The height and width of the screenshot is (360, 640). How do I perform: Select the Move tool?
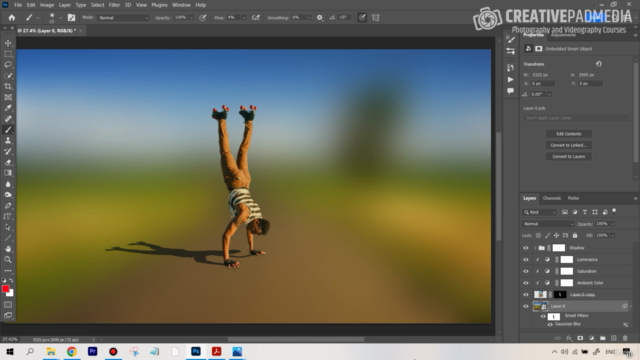point(8,43)
